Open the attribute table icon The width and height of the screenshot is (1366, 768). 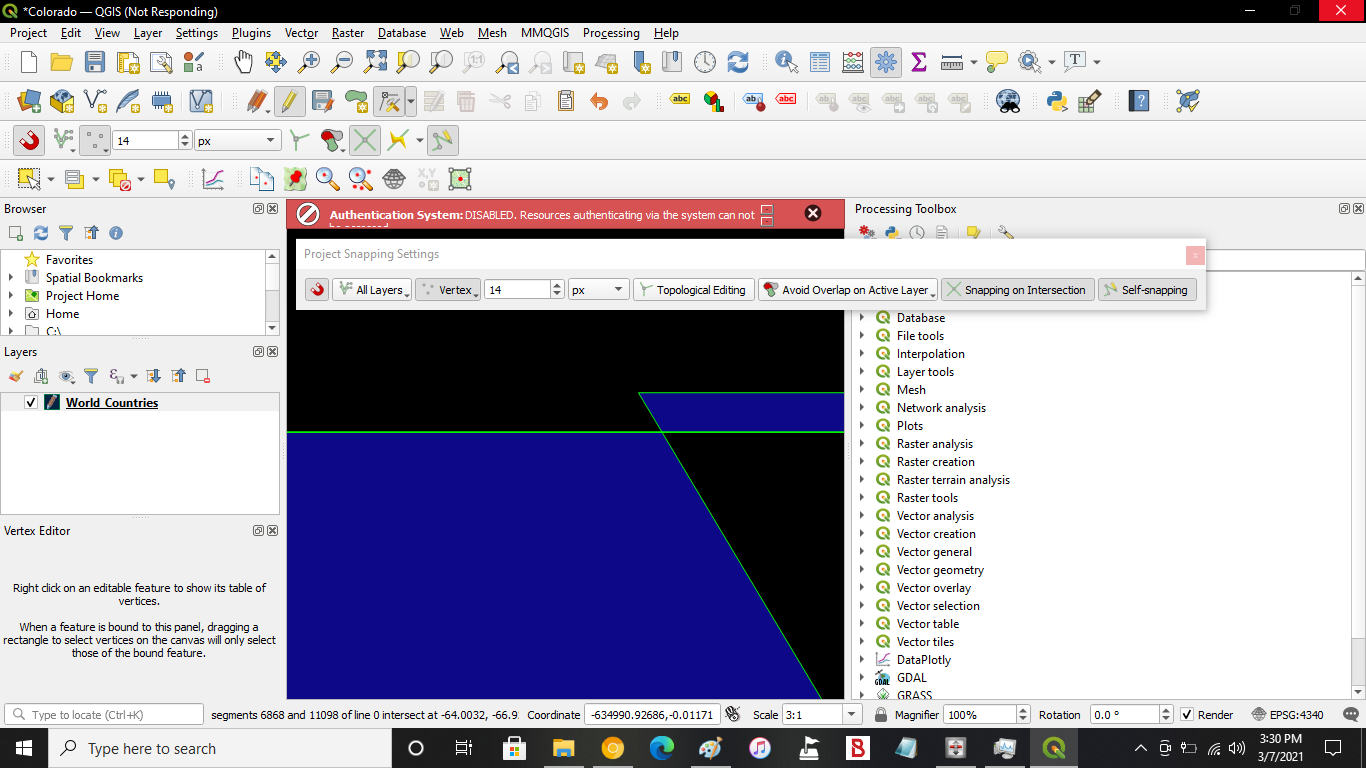(820, 61)
